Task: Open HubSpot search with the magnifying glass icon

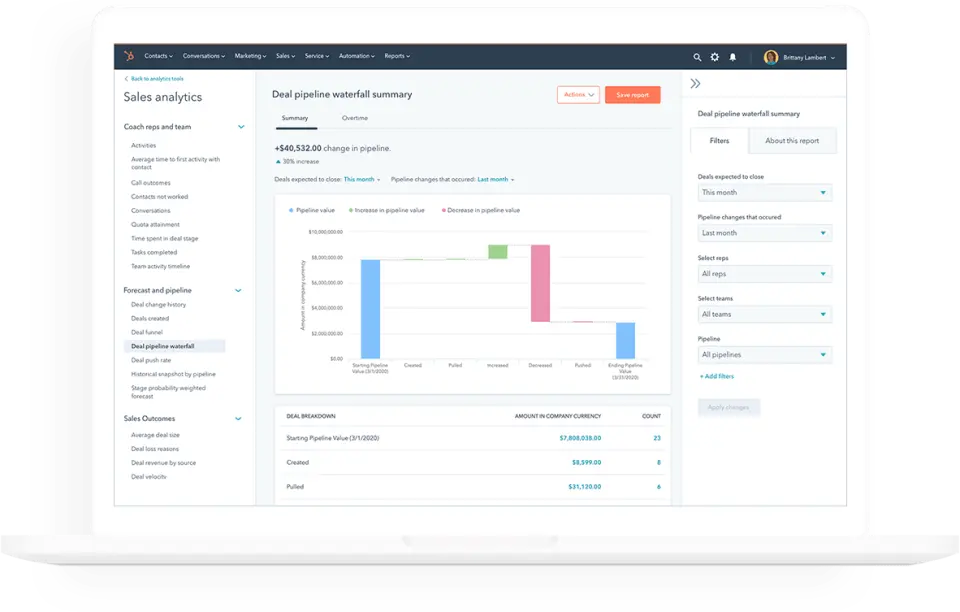Action: (x=699, y=57)
